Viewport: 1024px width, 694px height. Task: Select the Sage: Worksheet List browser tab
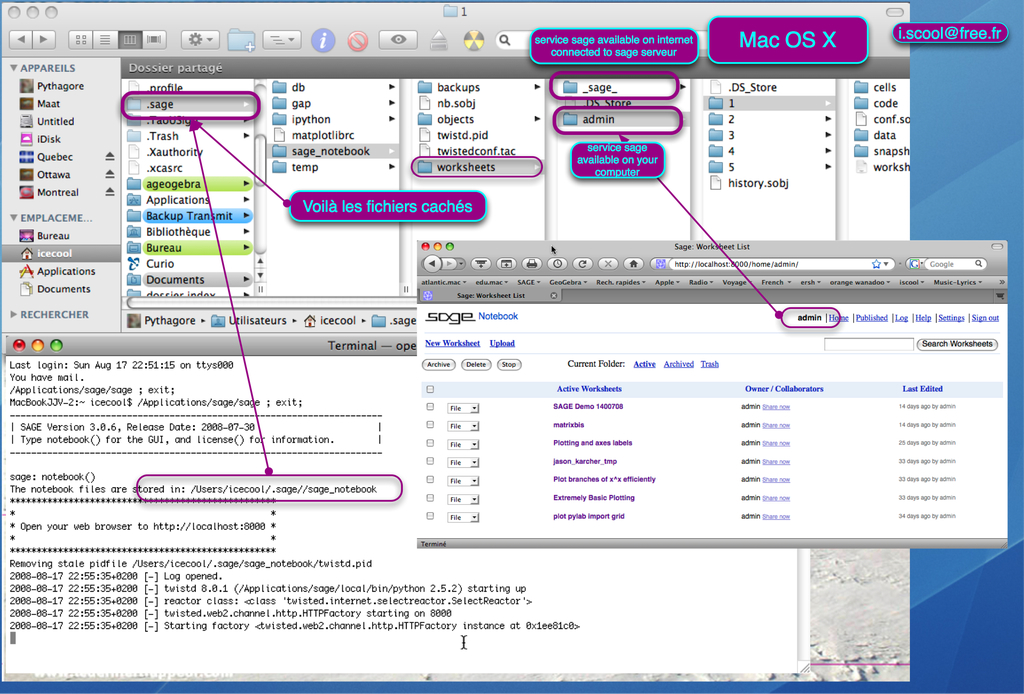click(490, 296)
